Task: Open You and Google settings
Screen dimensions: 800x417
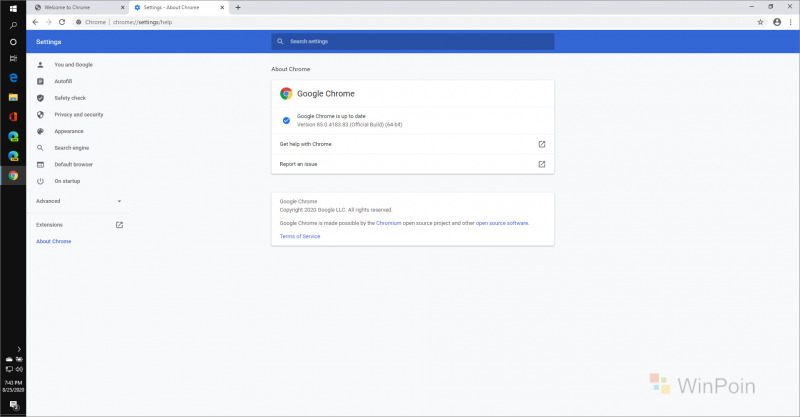Action: [73, 65]
